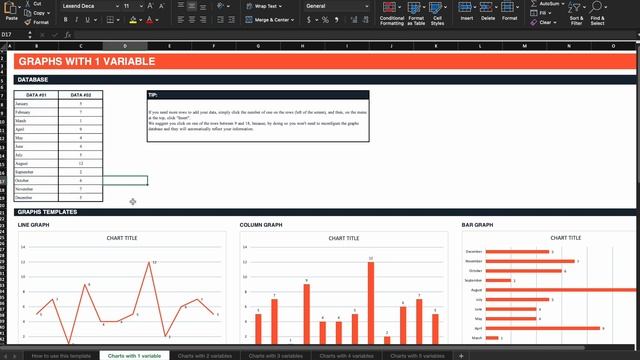Apply the red font color
Screen dimensions: 640x360
click(149, 20)
